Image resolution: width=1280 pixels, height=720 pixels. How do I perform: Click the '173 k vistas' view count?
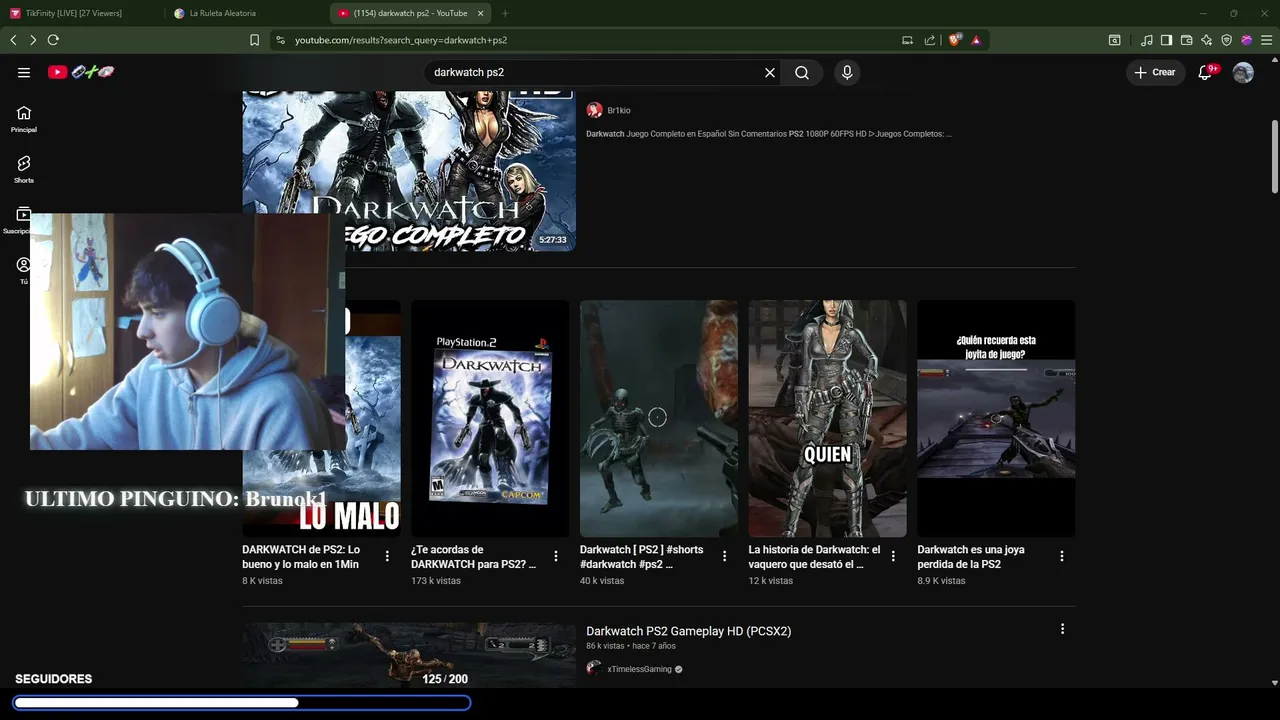(x=436, y=581)
